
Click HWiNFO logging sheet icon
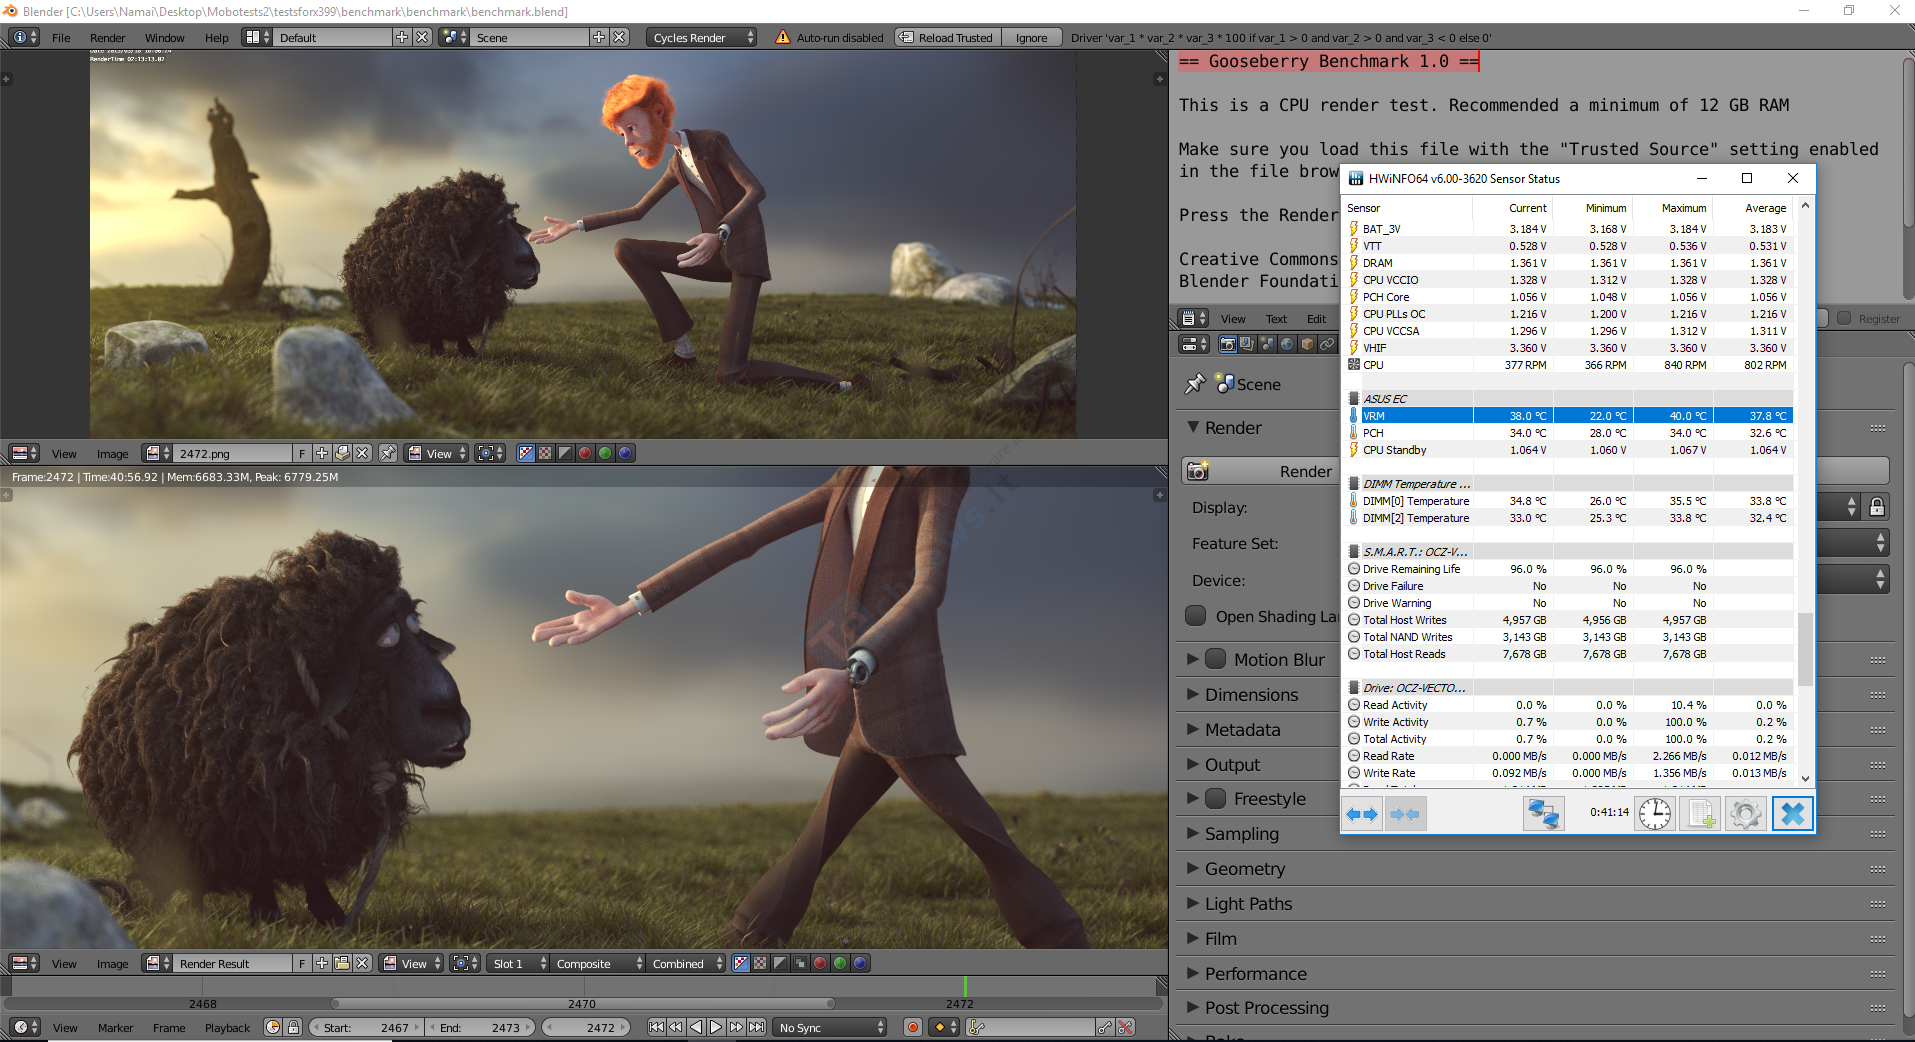(1700, 813)
